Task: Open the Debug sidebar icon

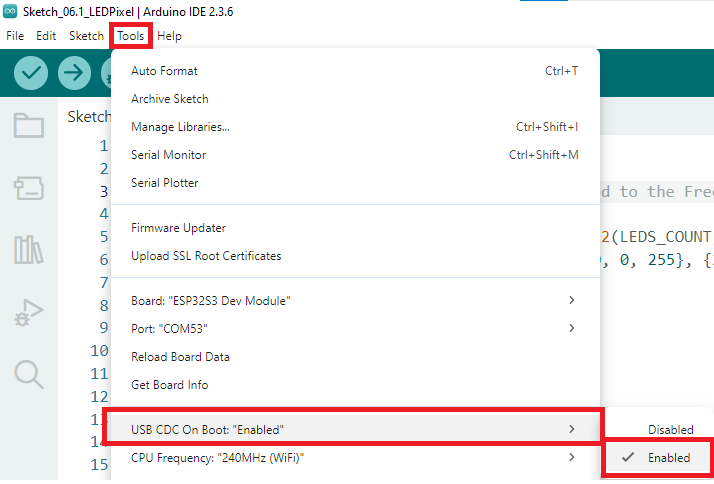Action: (x=29, y=312)
